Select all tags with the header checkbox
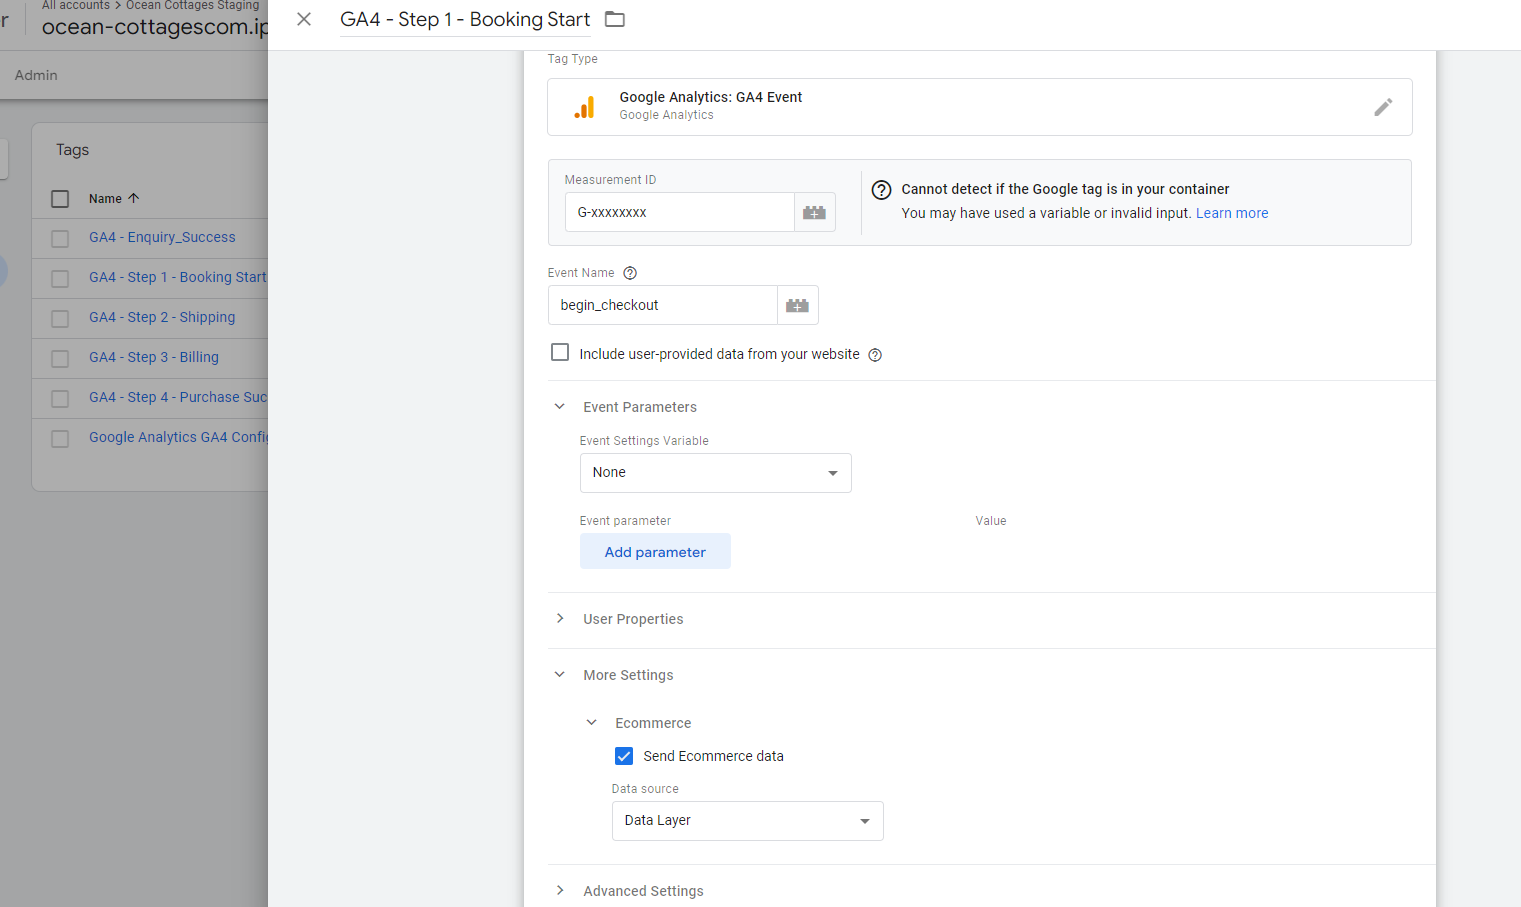This screenshot has height=907, width=1521. (60, 199)
